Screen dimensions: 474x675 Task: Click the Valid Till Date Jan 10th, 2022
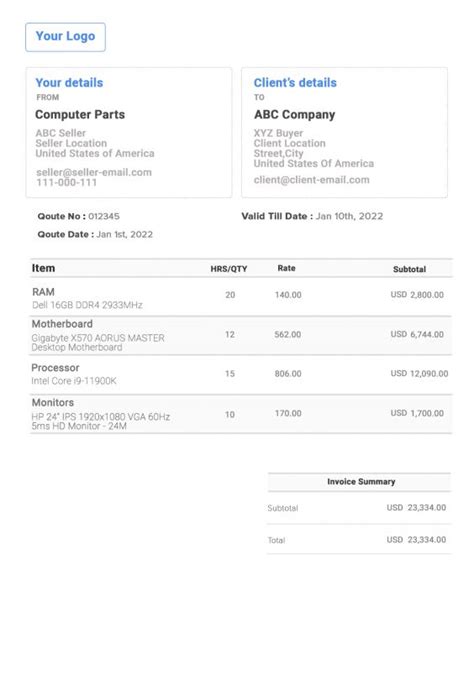pyautogui.click(x=349, y=216)
